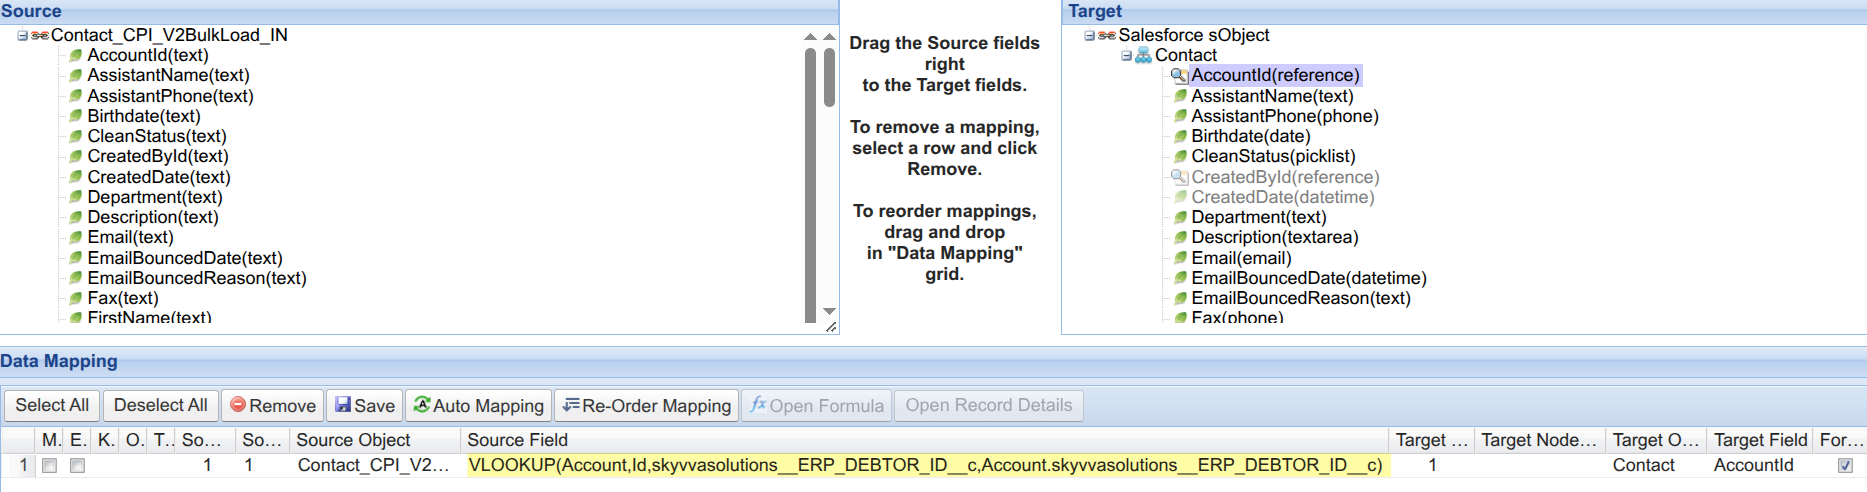Save the data mapping

(364, 405)
